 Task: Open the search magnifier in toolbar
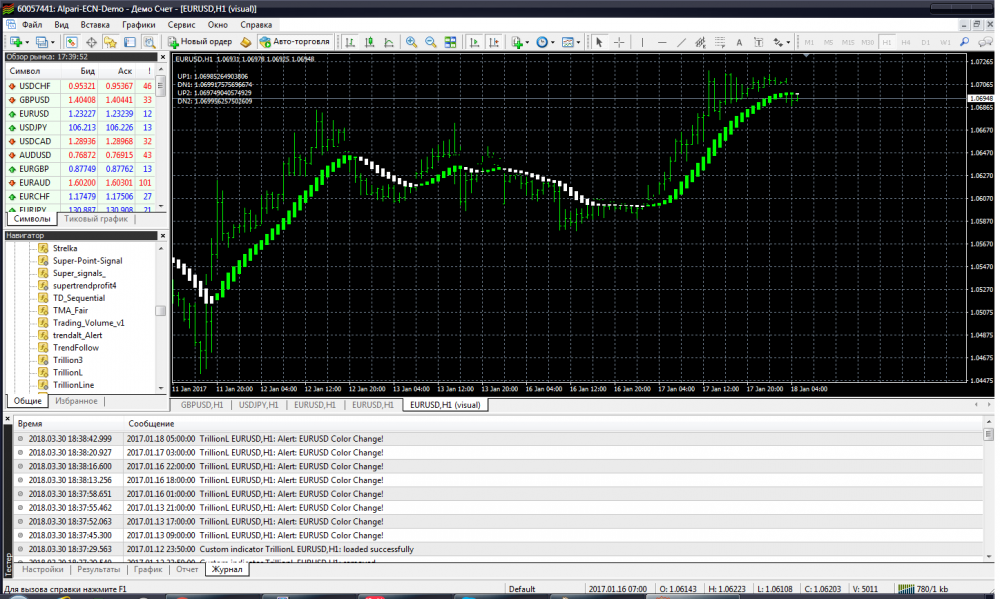point(965,42)
